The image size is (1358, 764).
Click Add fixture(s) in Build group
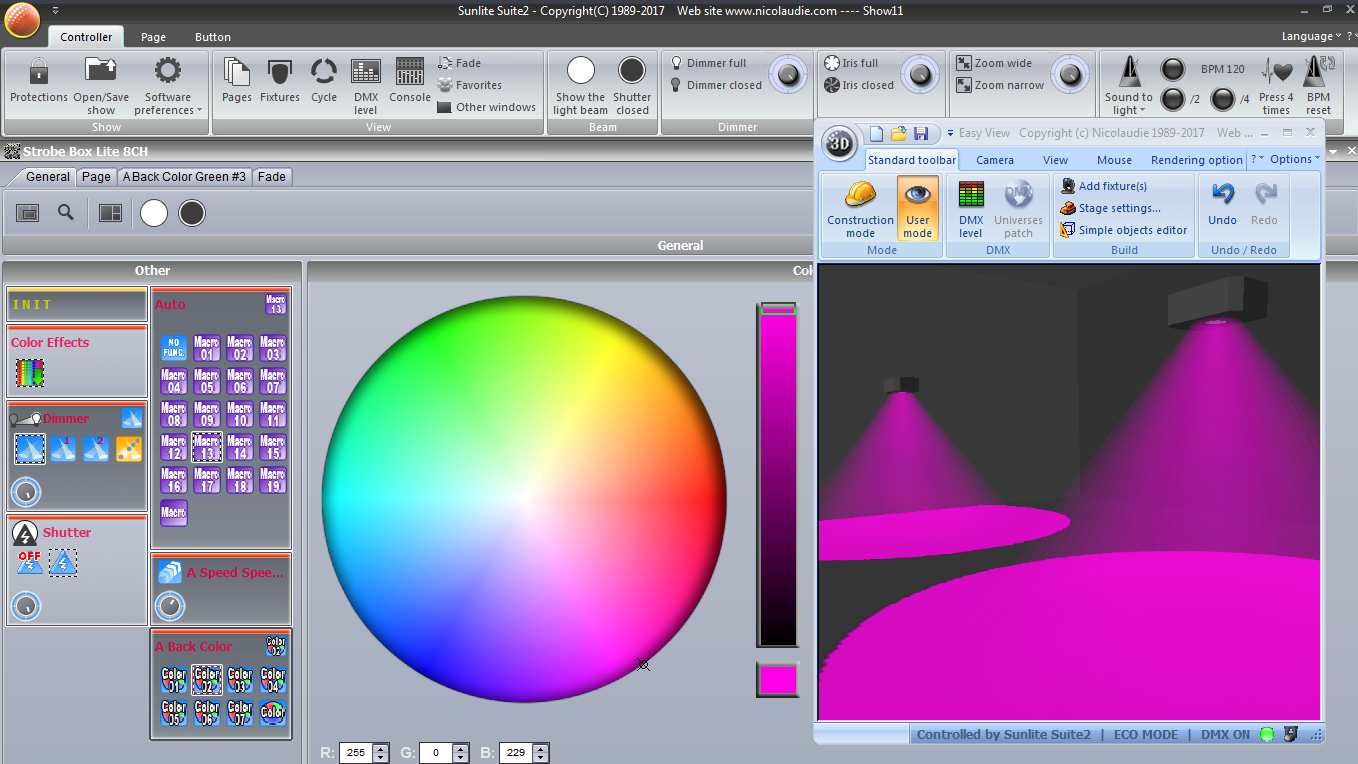click(x=1111, y=186)
